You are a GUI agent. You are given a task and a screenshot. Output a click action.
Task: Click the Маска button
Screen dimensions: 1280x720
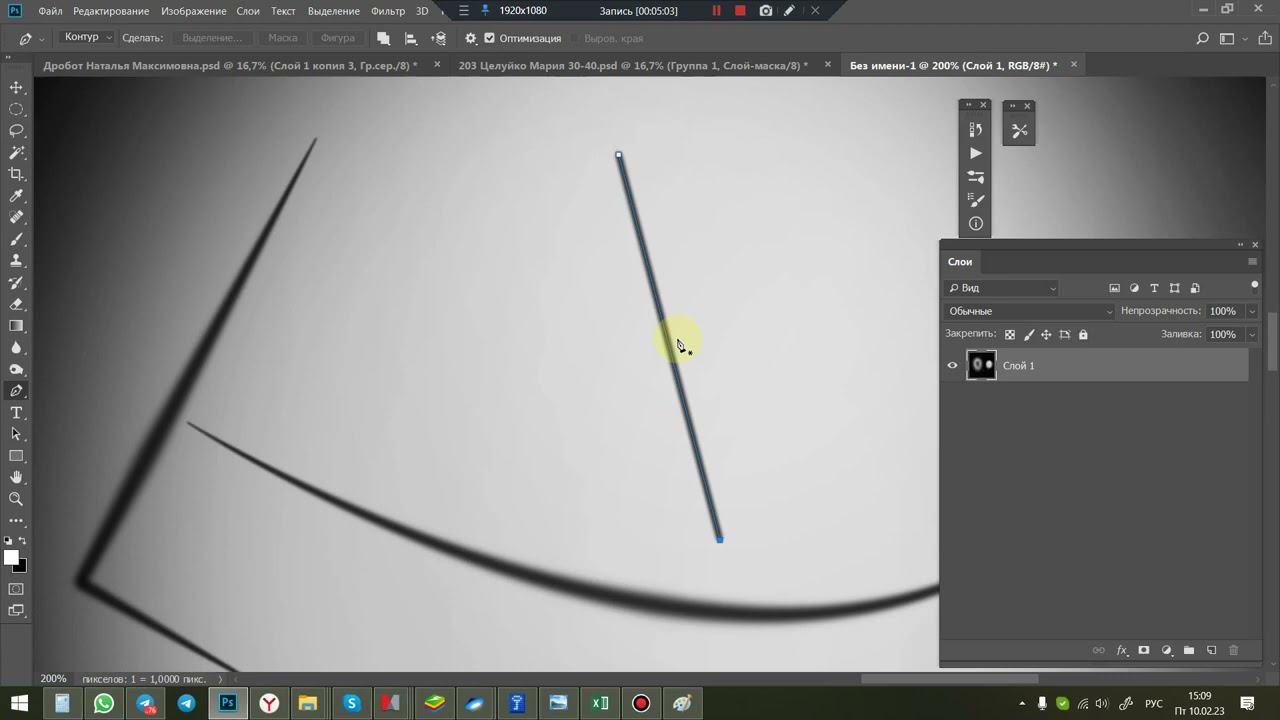pyautogui.click(x=283, y=38)
